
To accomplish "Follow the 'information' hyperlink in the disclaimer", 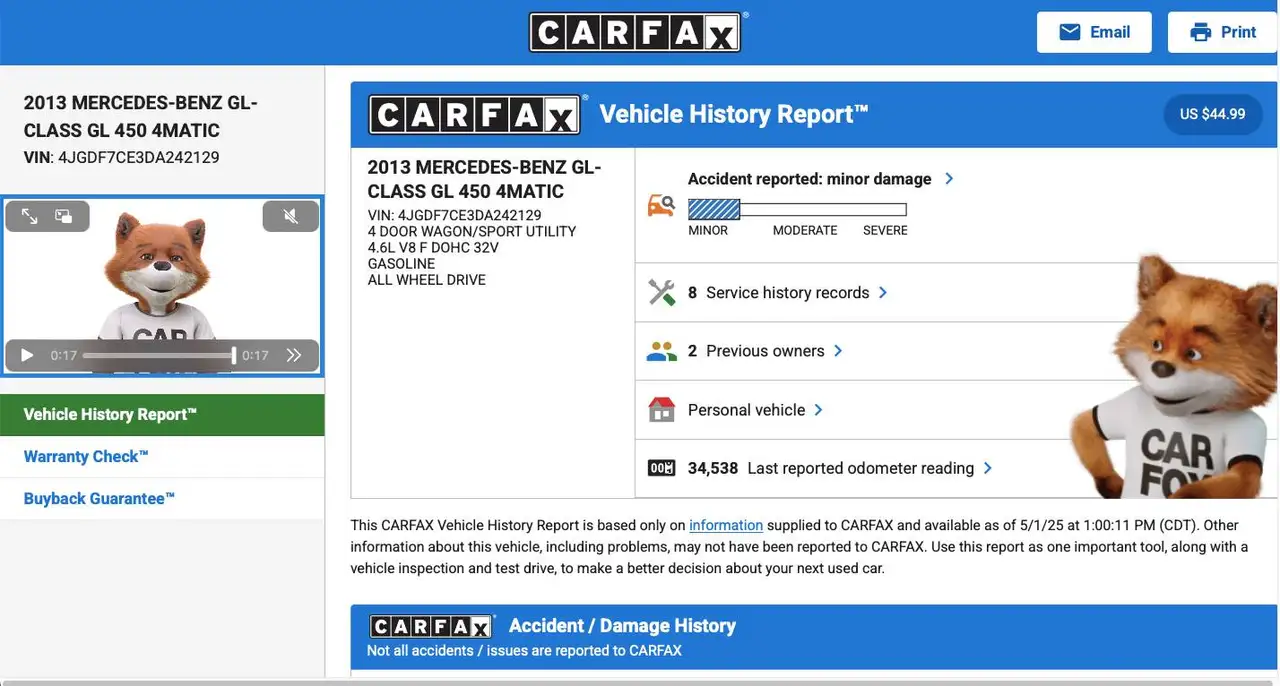I will [x=726, y=525].
